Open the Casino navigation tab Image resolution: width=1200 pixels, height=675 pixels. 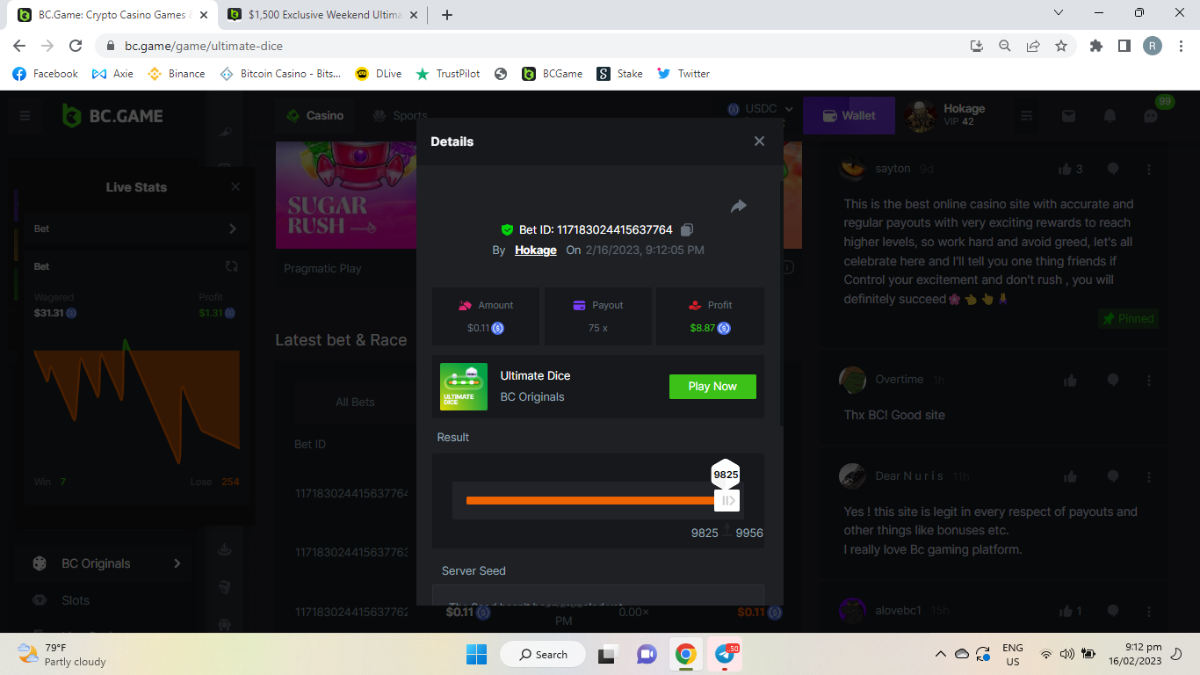click(315, 116)
